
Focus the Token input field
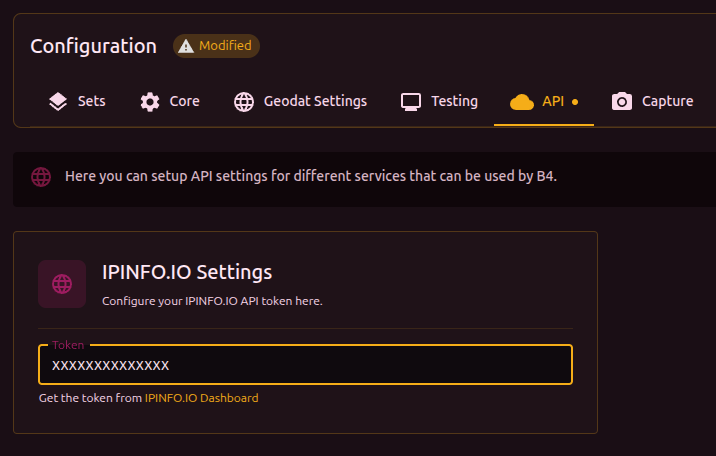pyautogui.click(x=305, y=365)
